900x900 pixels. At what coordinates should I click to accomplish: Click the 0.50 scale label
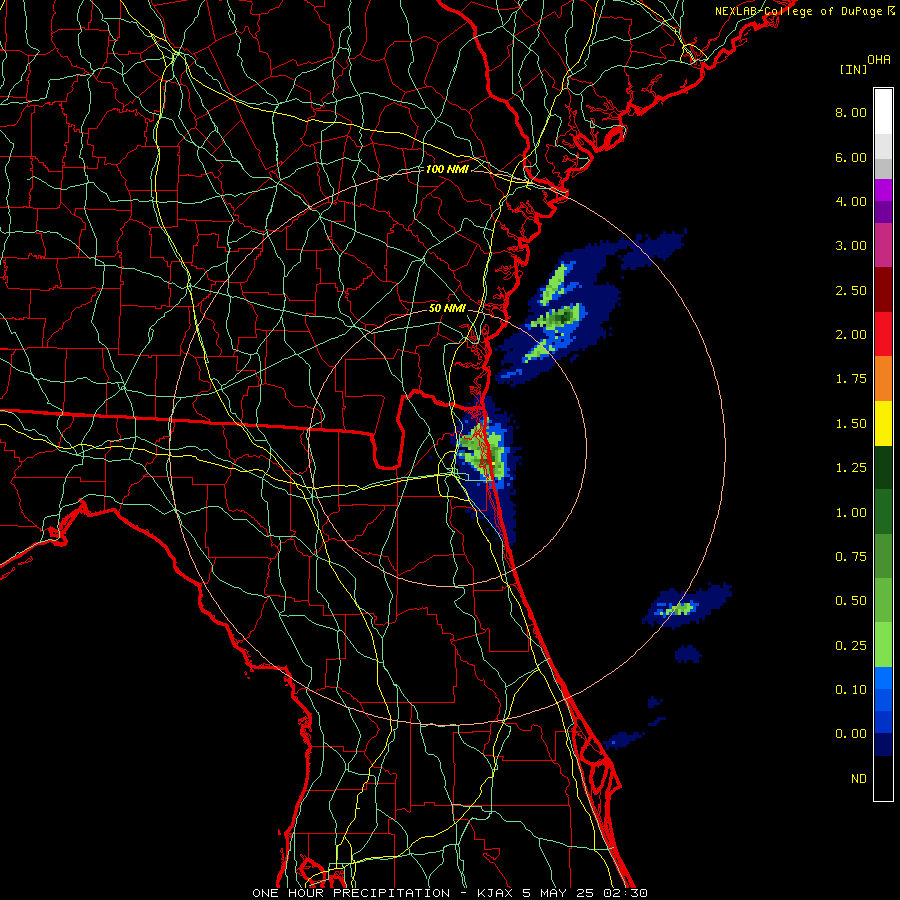tap(851, 601)
